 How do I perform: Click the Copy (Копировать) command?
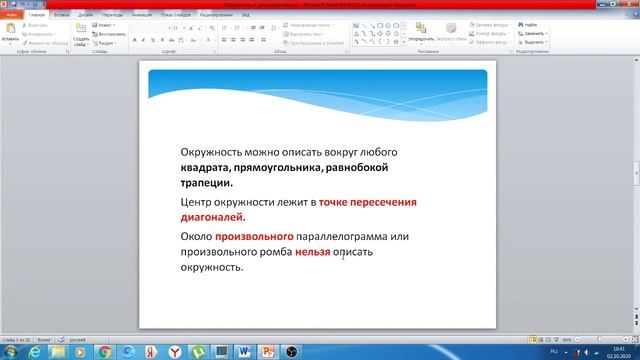(39, 34)
